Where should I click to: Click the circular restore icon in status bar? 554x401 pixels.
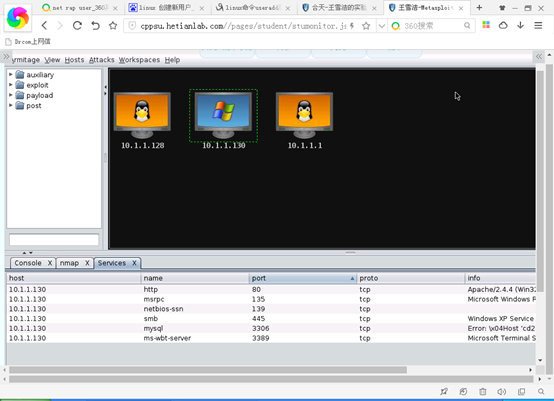[463, 391]
